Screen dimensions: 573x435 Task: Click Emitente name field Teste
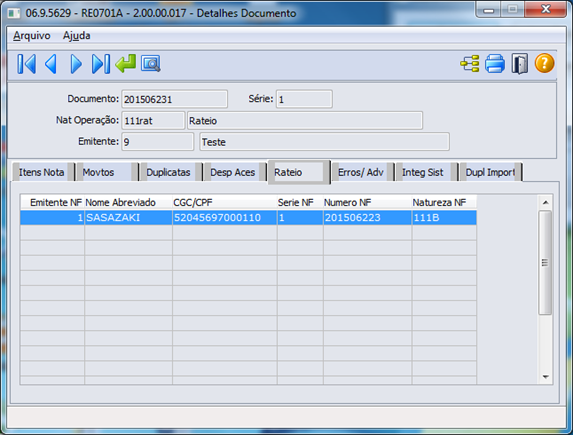point(325,141)
